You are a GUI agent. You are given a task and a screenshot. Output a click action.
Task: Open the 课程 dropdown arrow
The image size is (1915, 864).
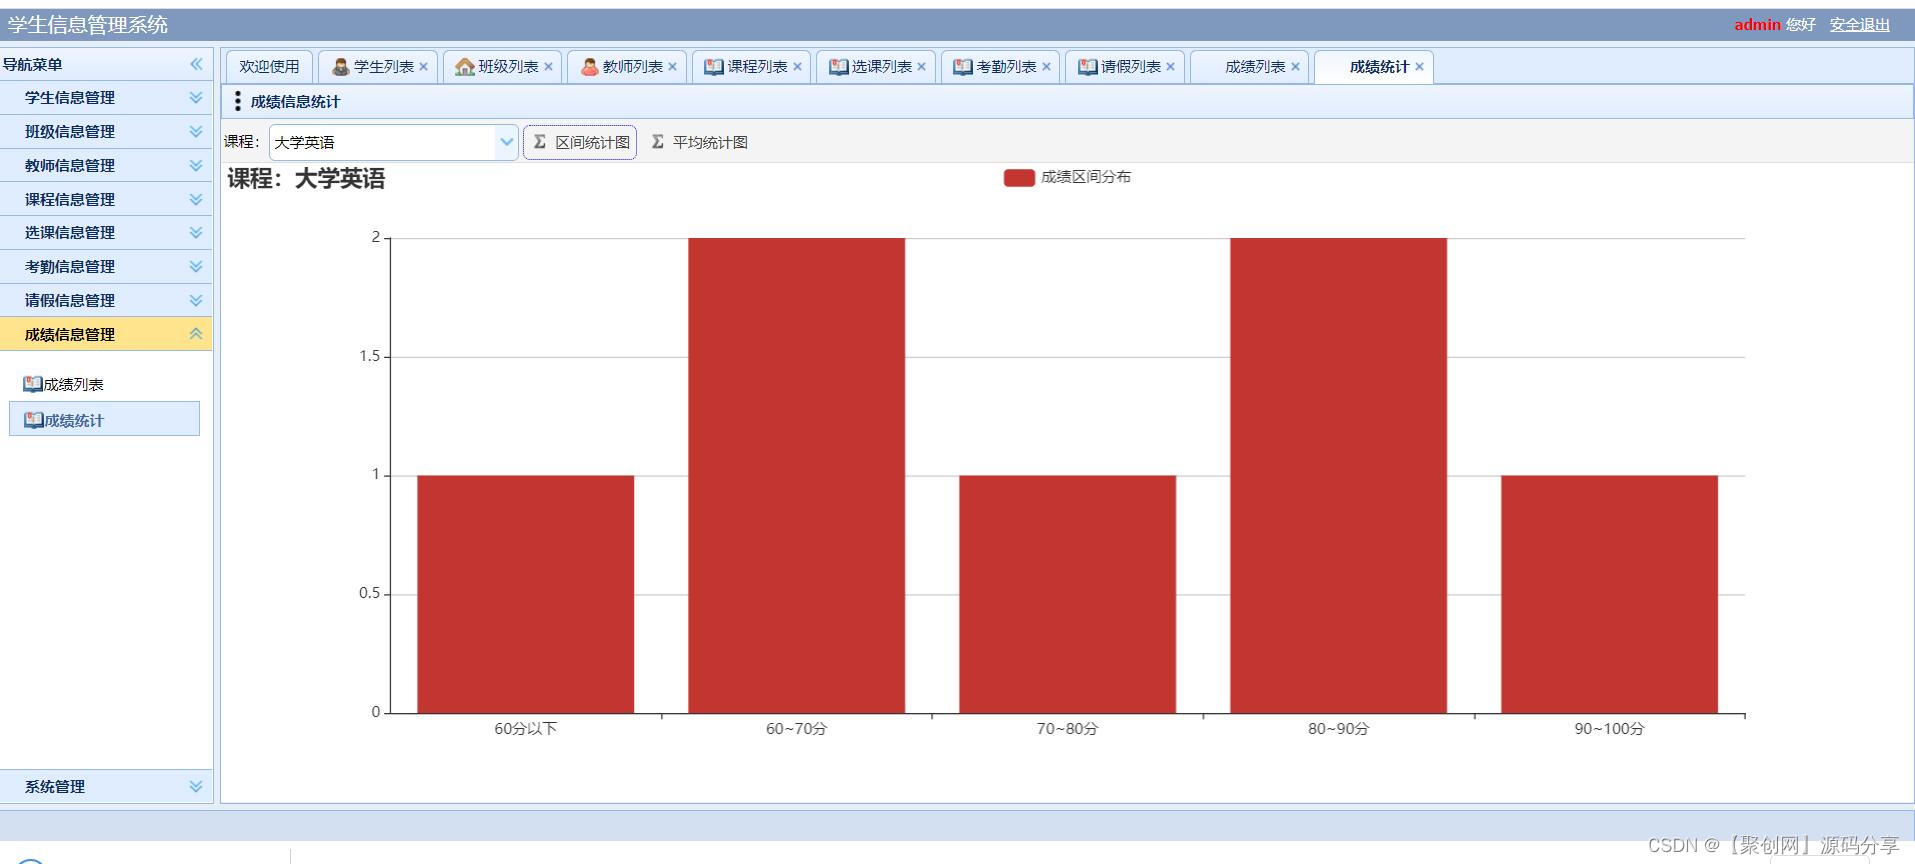(x=506, y=142)
